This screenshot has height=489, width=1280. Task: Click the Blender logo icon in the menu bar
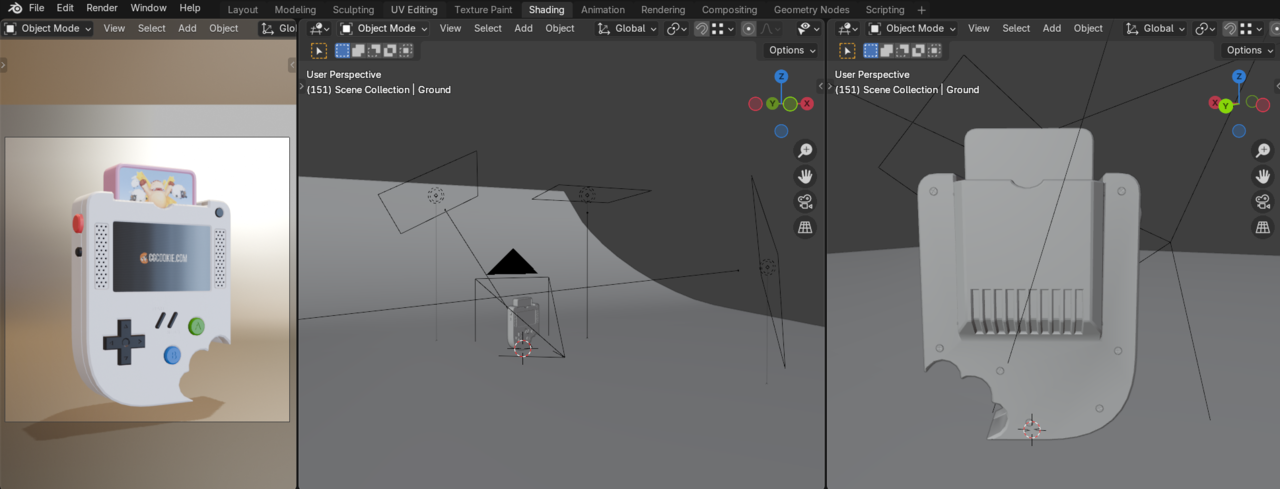tap(14, 9)
